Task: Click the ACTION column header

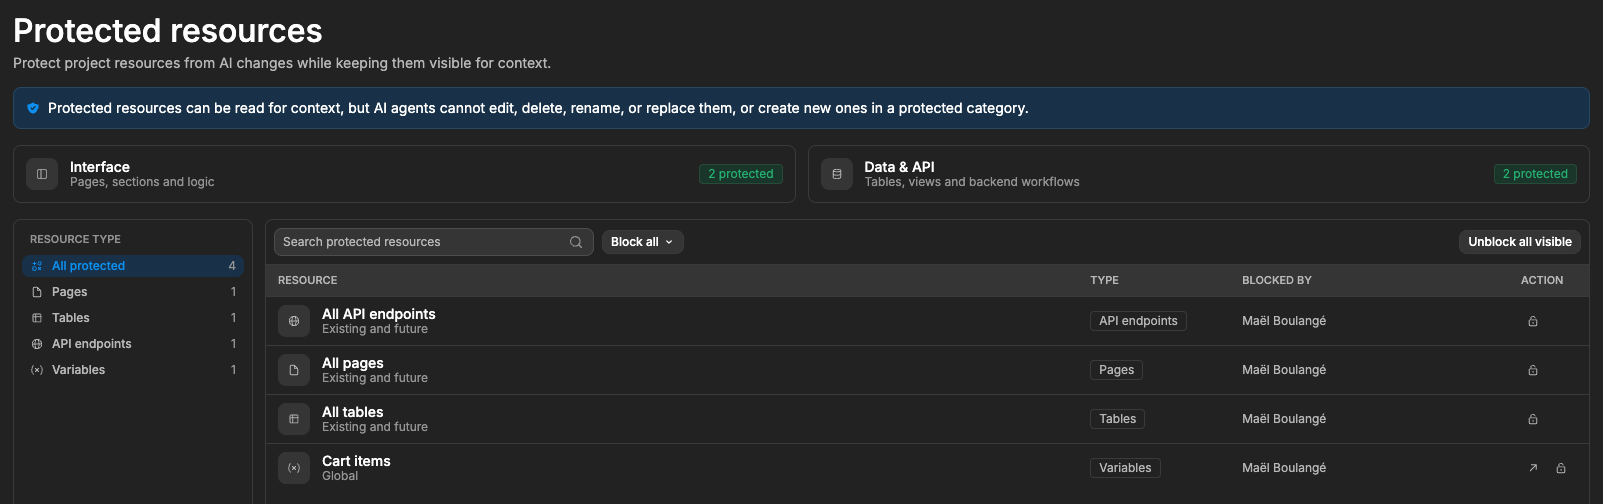Action: (x=1542, y=281)
